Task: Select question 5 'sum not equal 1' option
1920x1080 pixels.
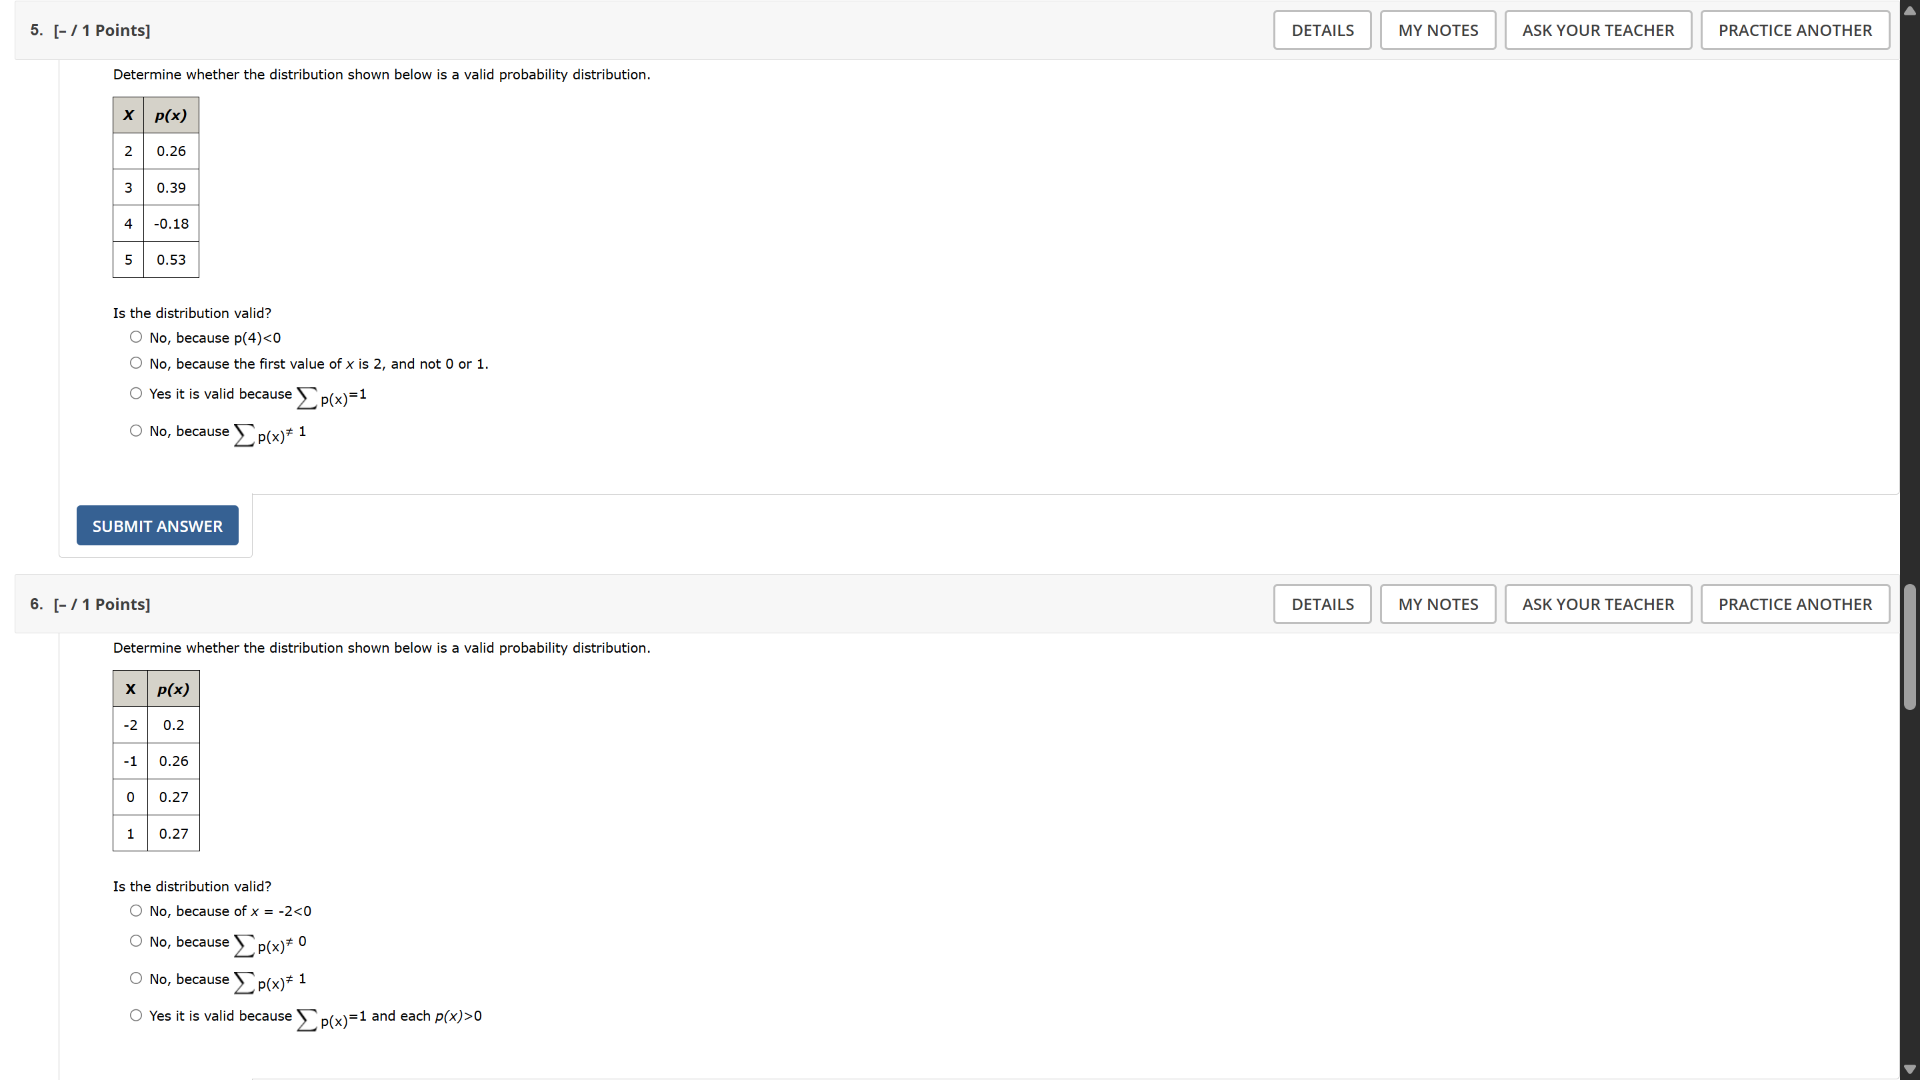Action: [x=136, y=431]
